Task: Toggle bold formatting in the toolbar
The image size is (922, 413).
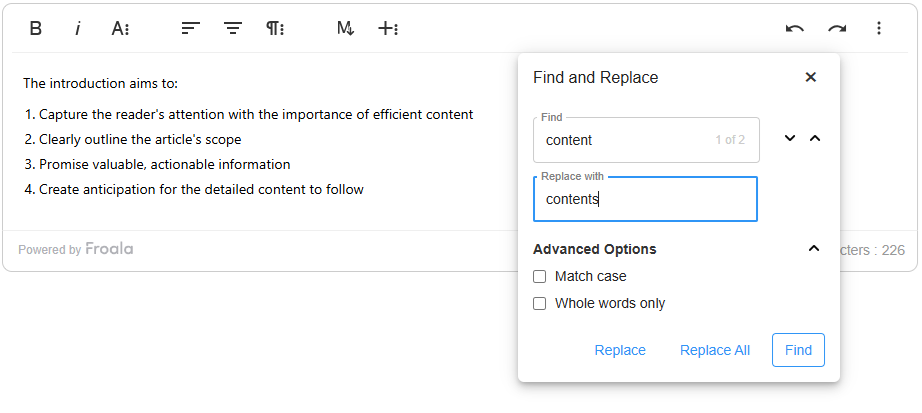Action: [35, 28]
